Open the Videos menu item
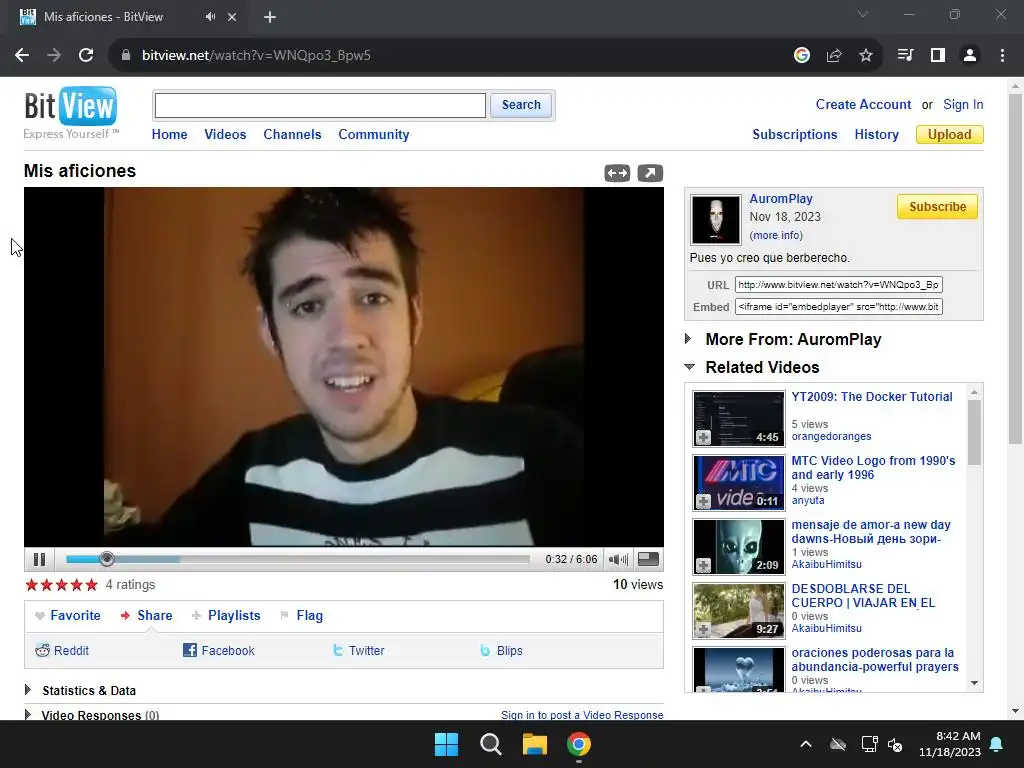 tap(225, 135)
